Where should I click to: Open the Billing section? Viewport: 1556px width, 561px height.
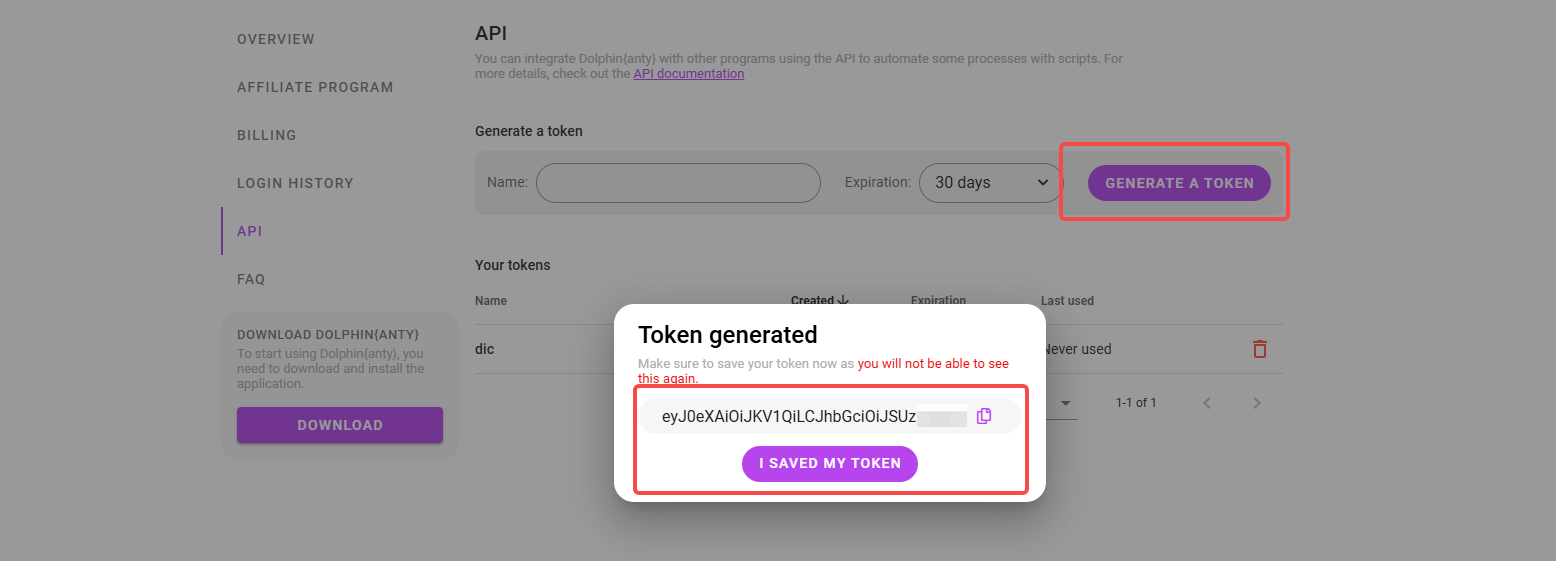(267, 135)
